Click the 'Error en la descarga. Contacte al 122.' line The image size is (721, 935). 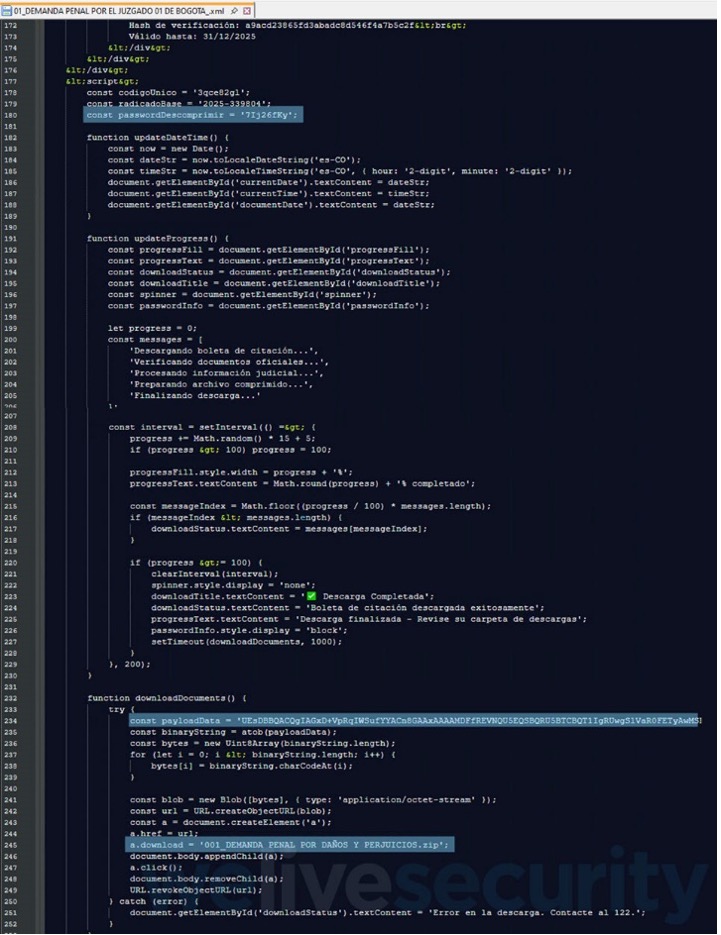pyautogui.click(x=387, y=913)
